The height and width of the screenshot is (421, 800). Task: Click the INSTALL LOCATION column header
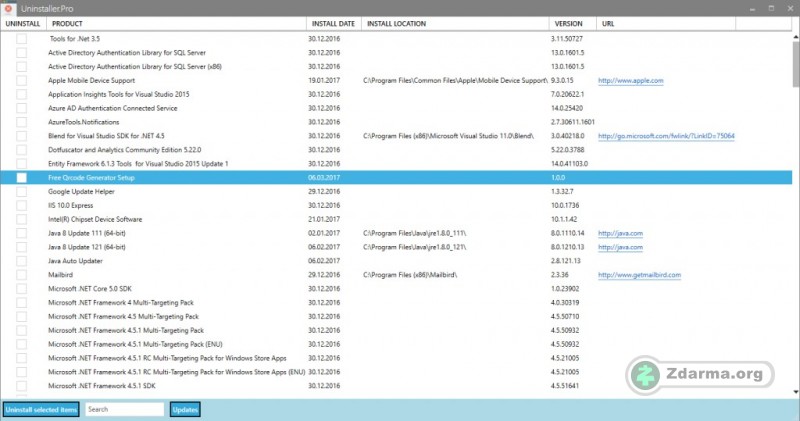[x=455, y=23]
